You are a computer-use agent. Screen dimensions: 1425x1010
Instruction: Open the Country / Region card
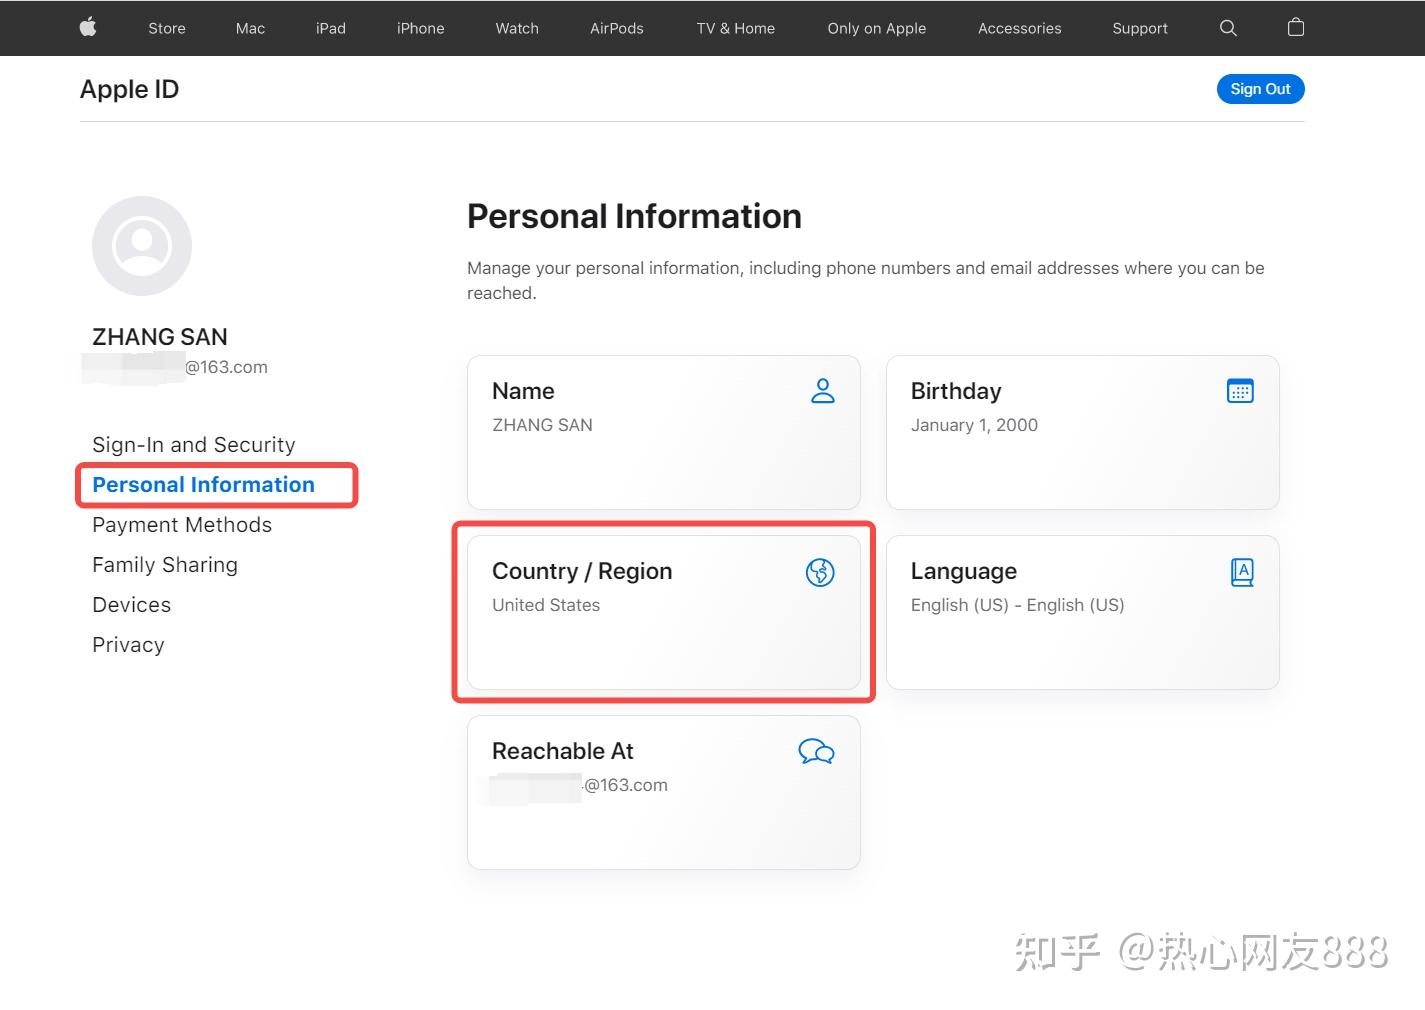[x=663, y=612]
